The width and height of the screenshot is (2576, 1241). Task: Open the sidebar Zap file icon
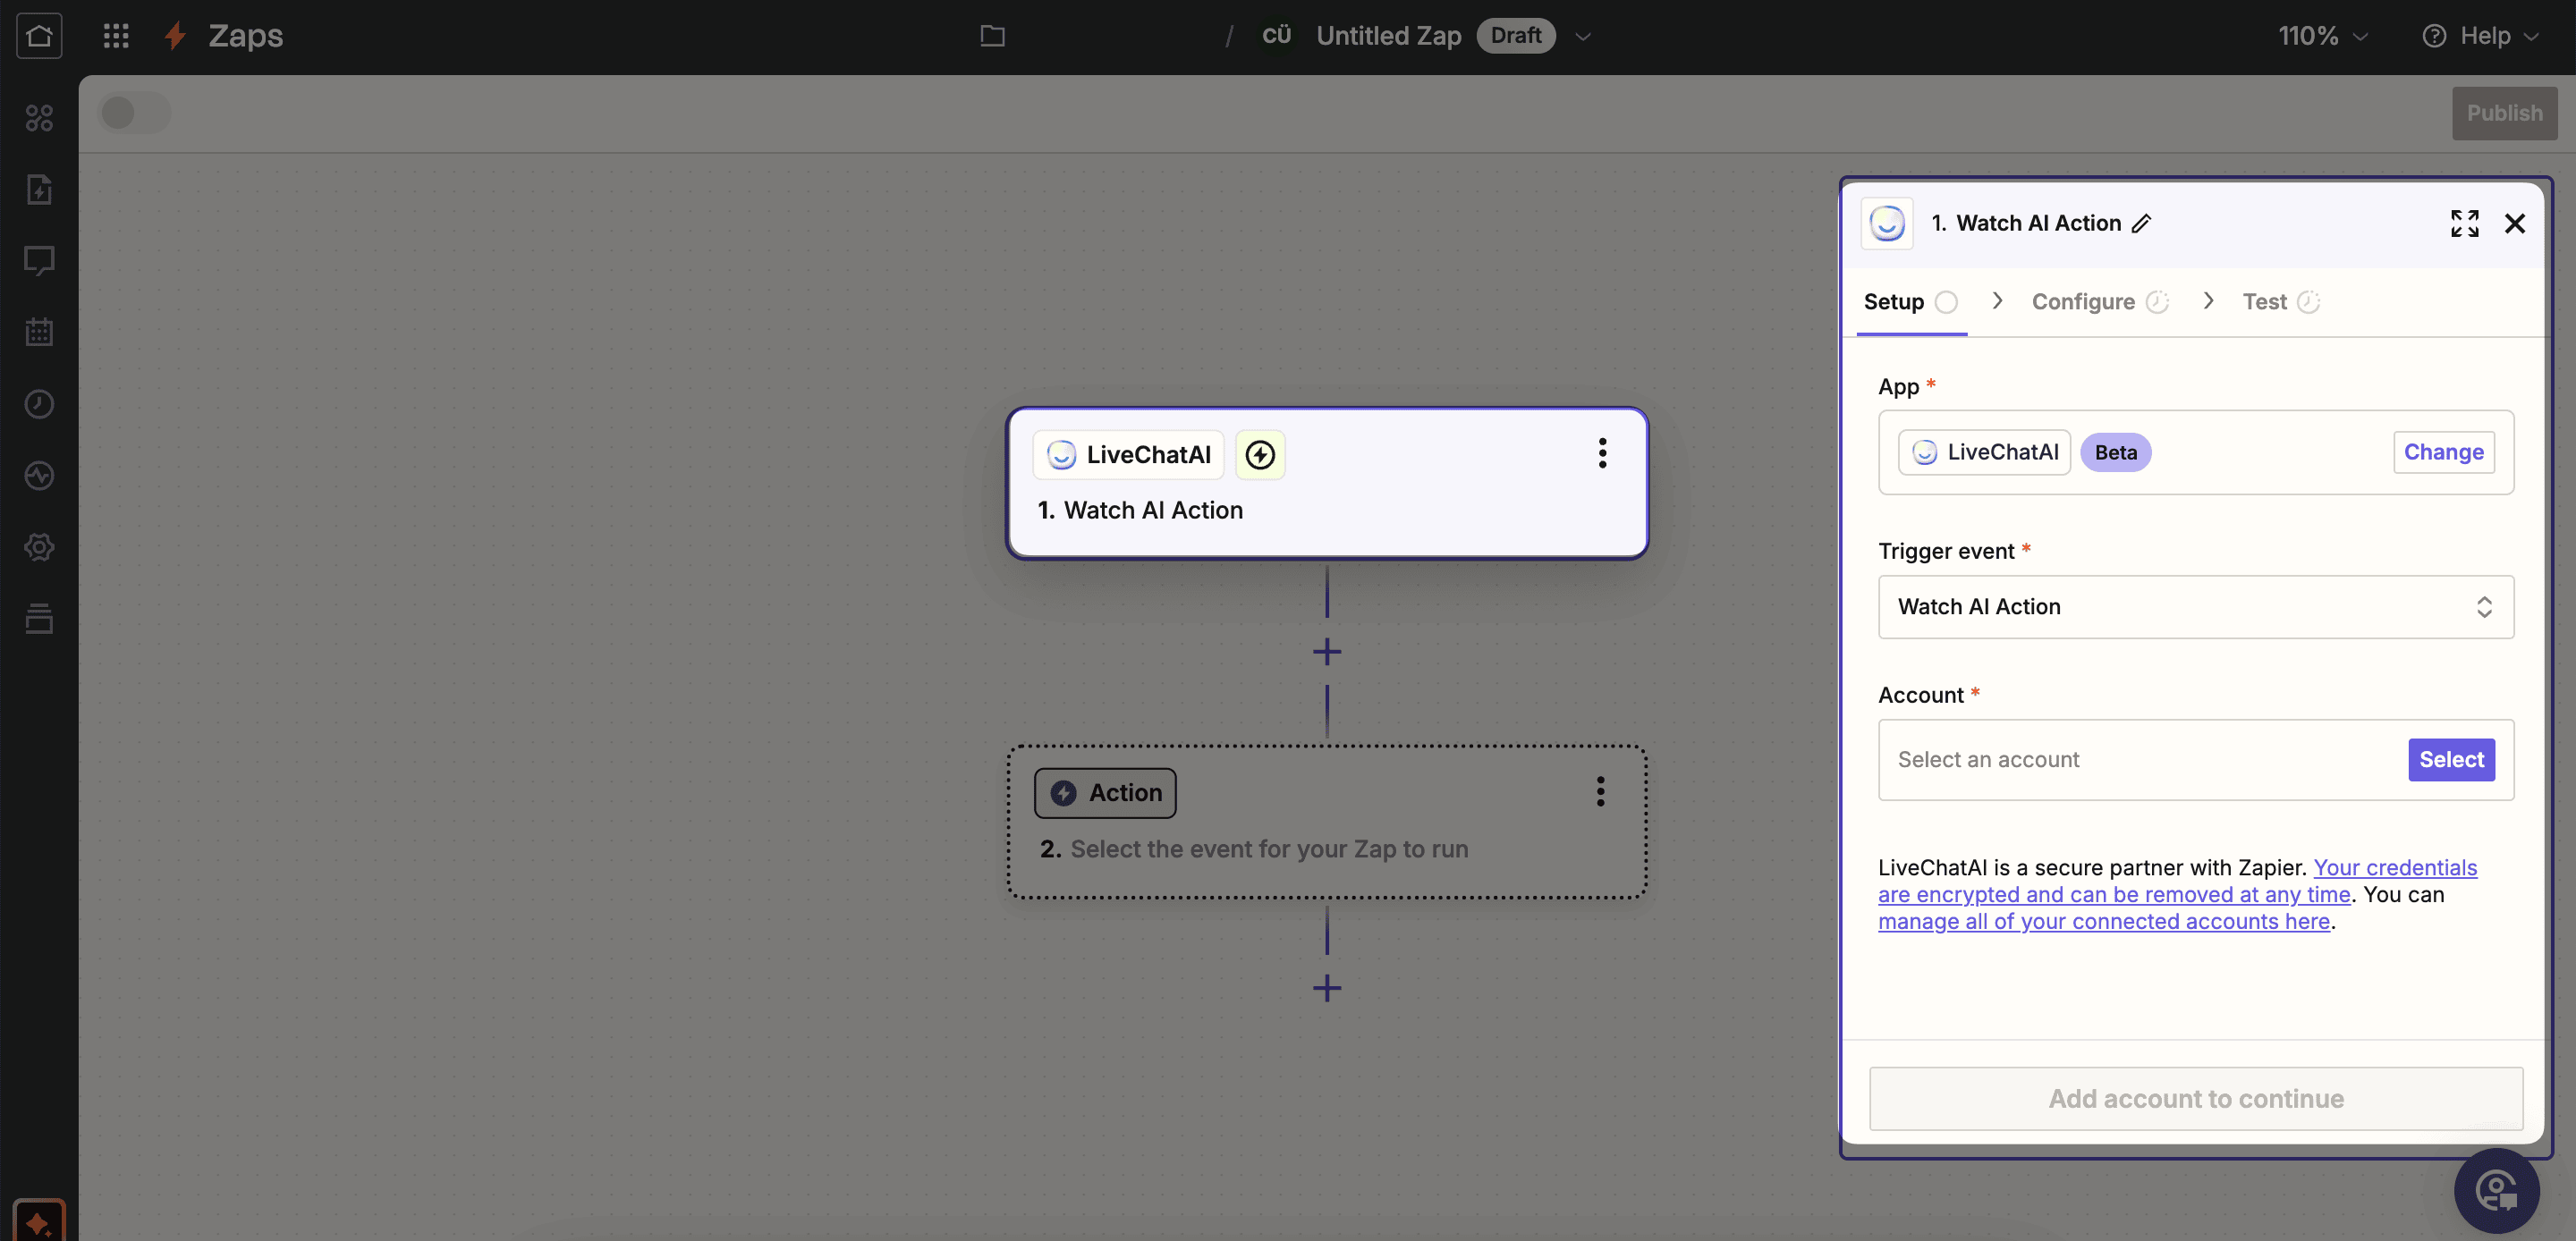point(39,189)
